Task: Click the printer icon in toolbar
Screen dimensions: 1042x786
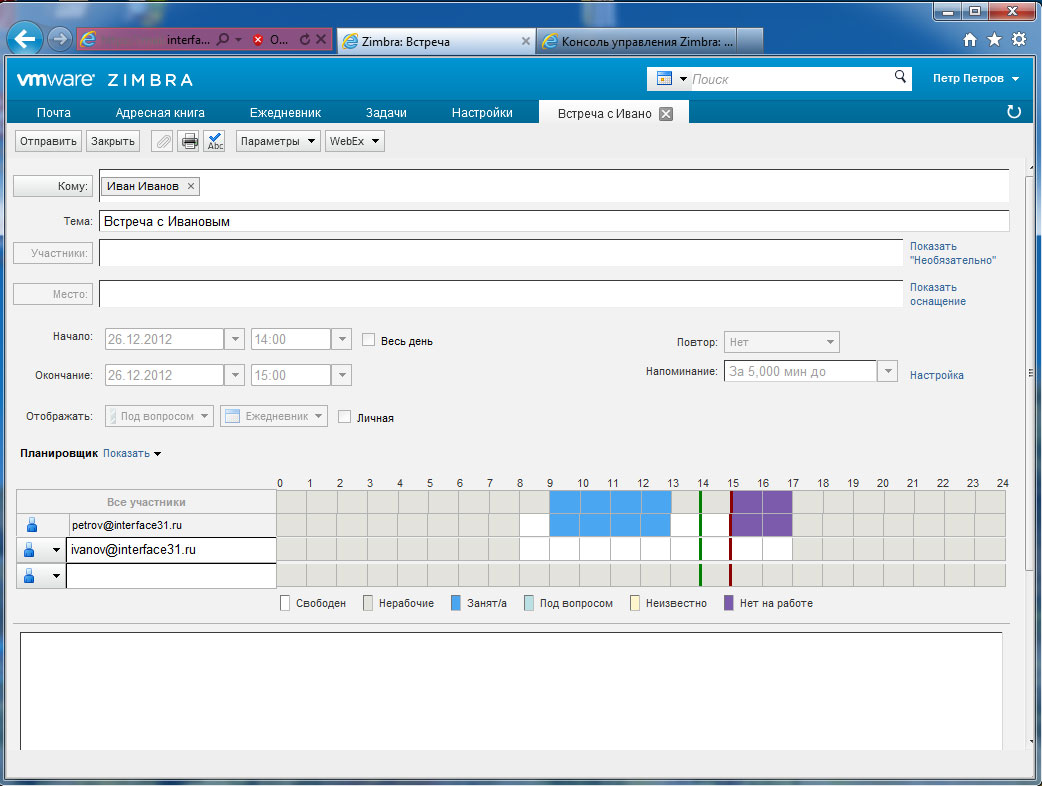Action: (x=188, y=141)
